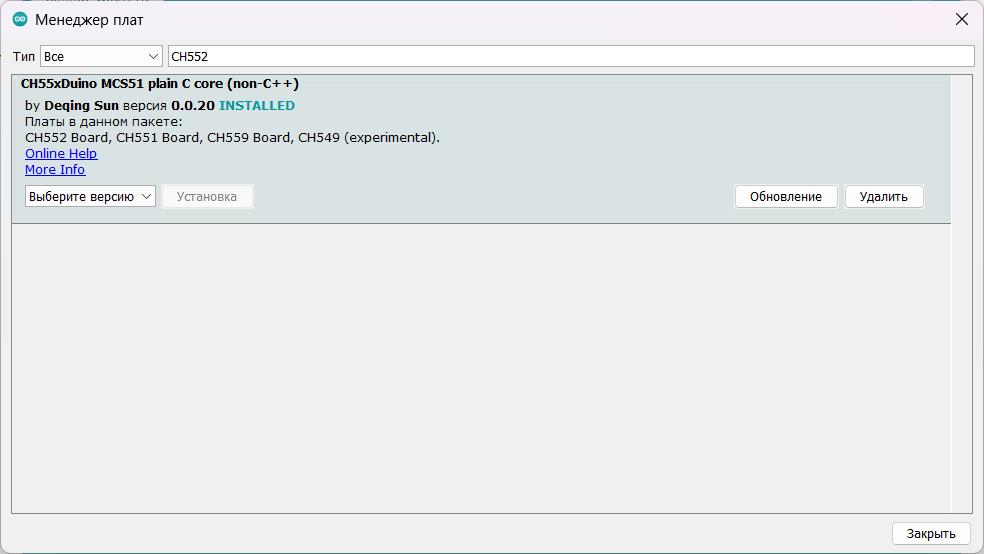The width and height of the screenshot is (984, 554).
Task: Click the Закрыть button
Action: pos(931,533)
